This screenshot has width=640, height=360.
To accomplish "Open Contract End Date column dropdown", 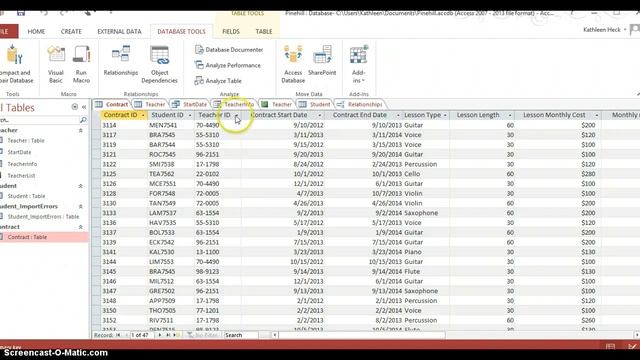I will point(398,116).
